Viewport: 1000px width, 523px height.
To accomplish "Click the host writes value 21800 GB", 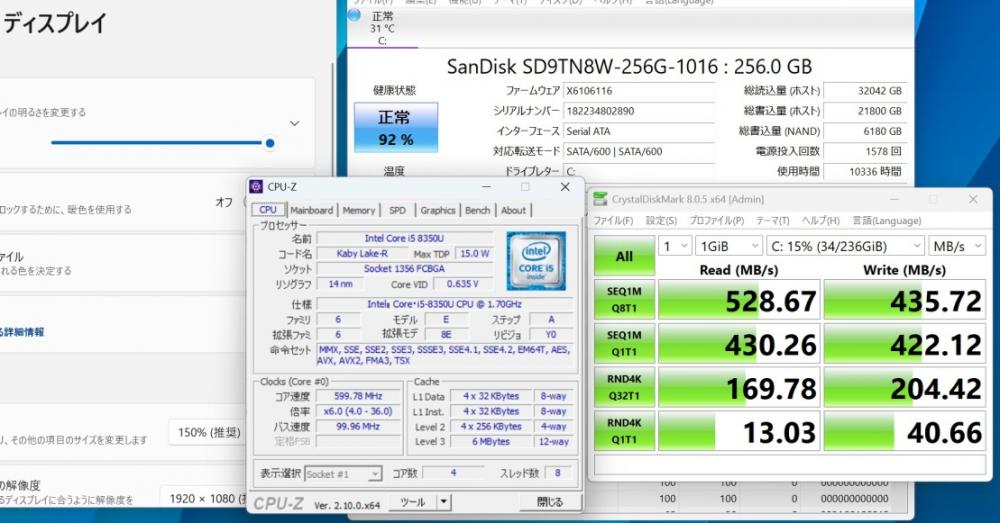I will (865, 111).
